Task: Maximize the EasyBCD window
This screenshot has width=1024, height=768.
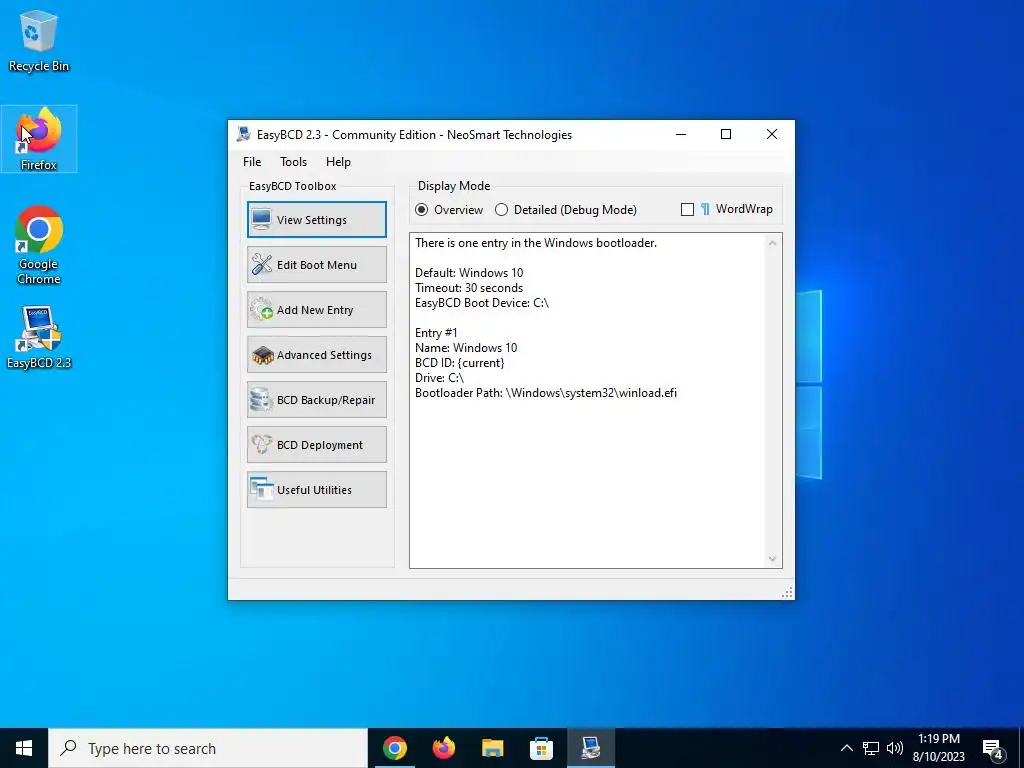Action: click(726, 135)
